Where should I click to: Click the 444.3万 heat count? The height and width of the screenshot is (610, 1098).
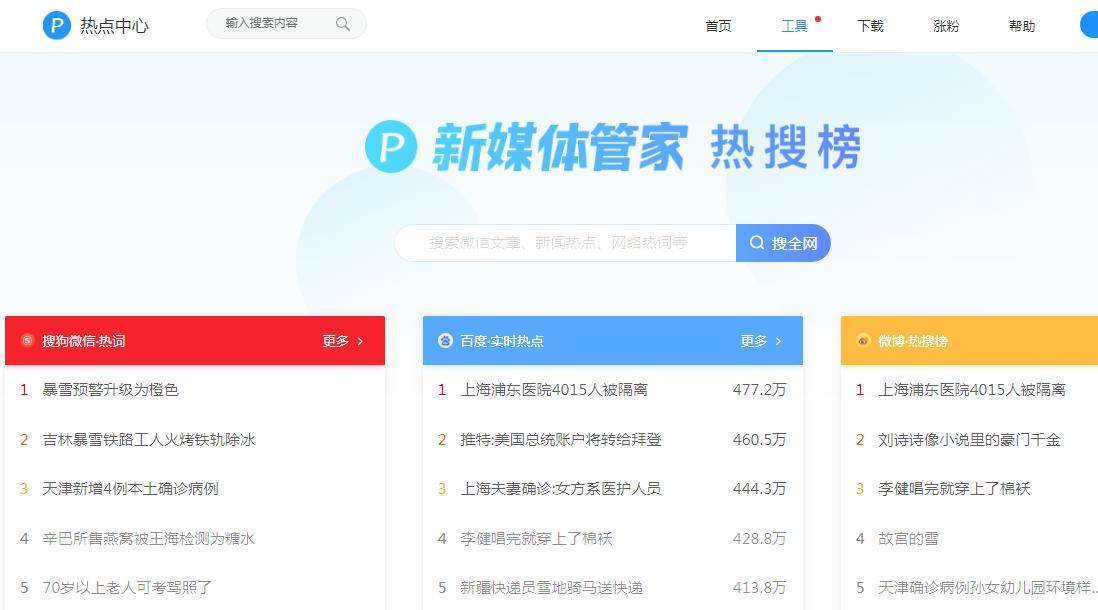tap(759, 488)
